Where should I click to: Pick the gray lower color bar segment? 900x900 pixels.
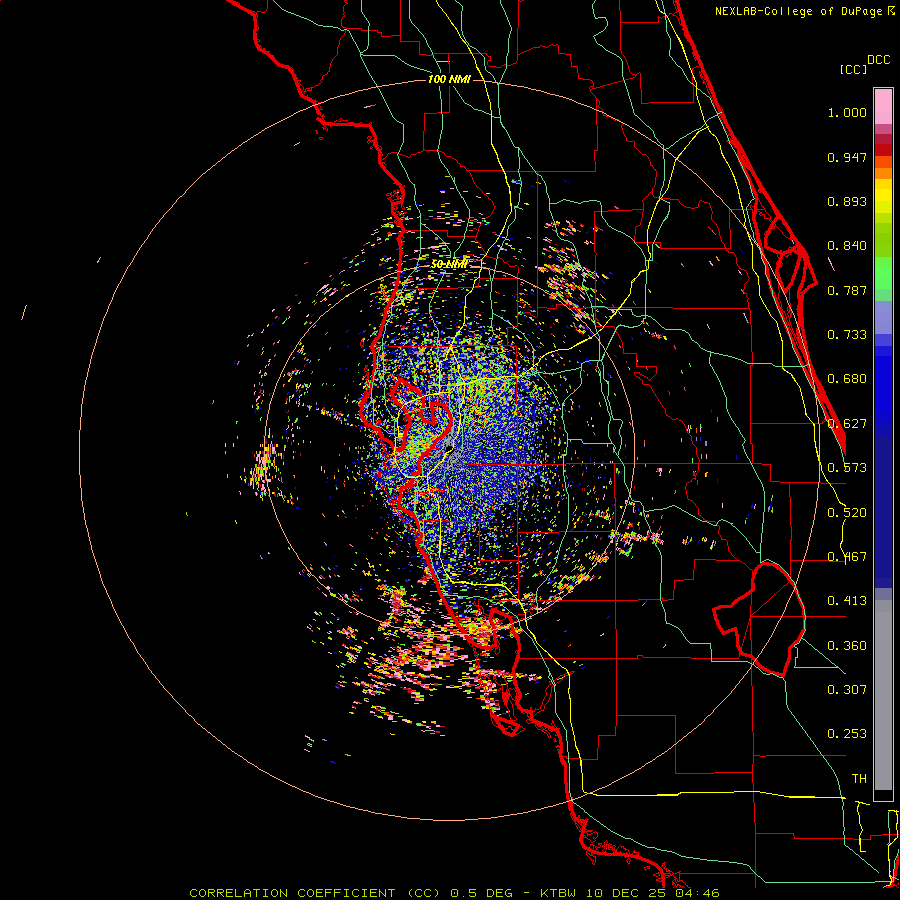coord(883,695)
